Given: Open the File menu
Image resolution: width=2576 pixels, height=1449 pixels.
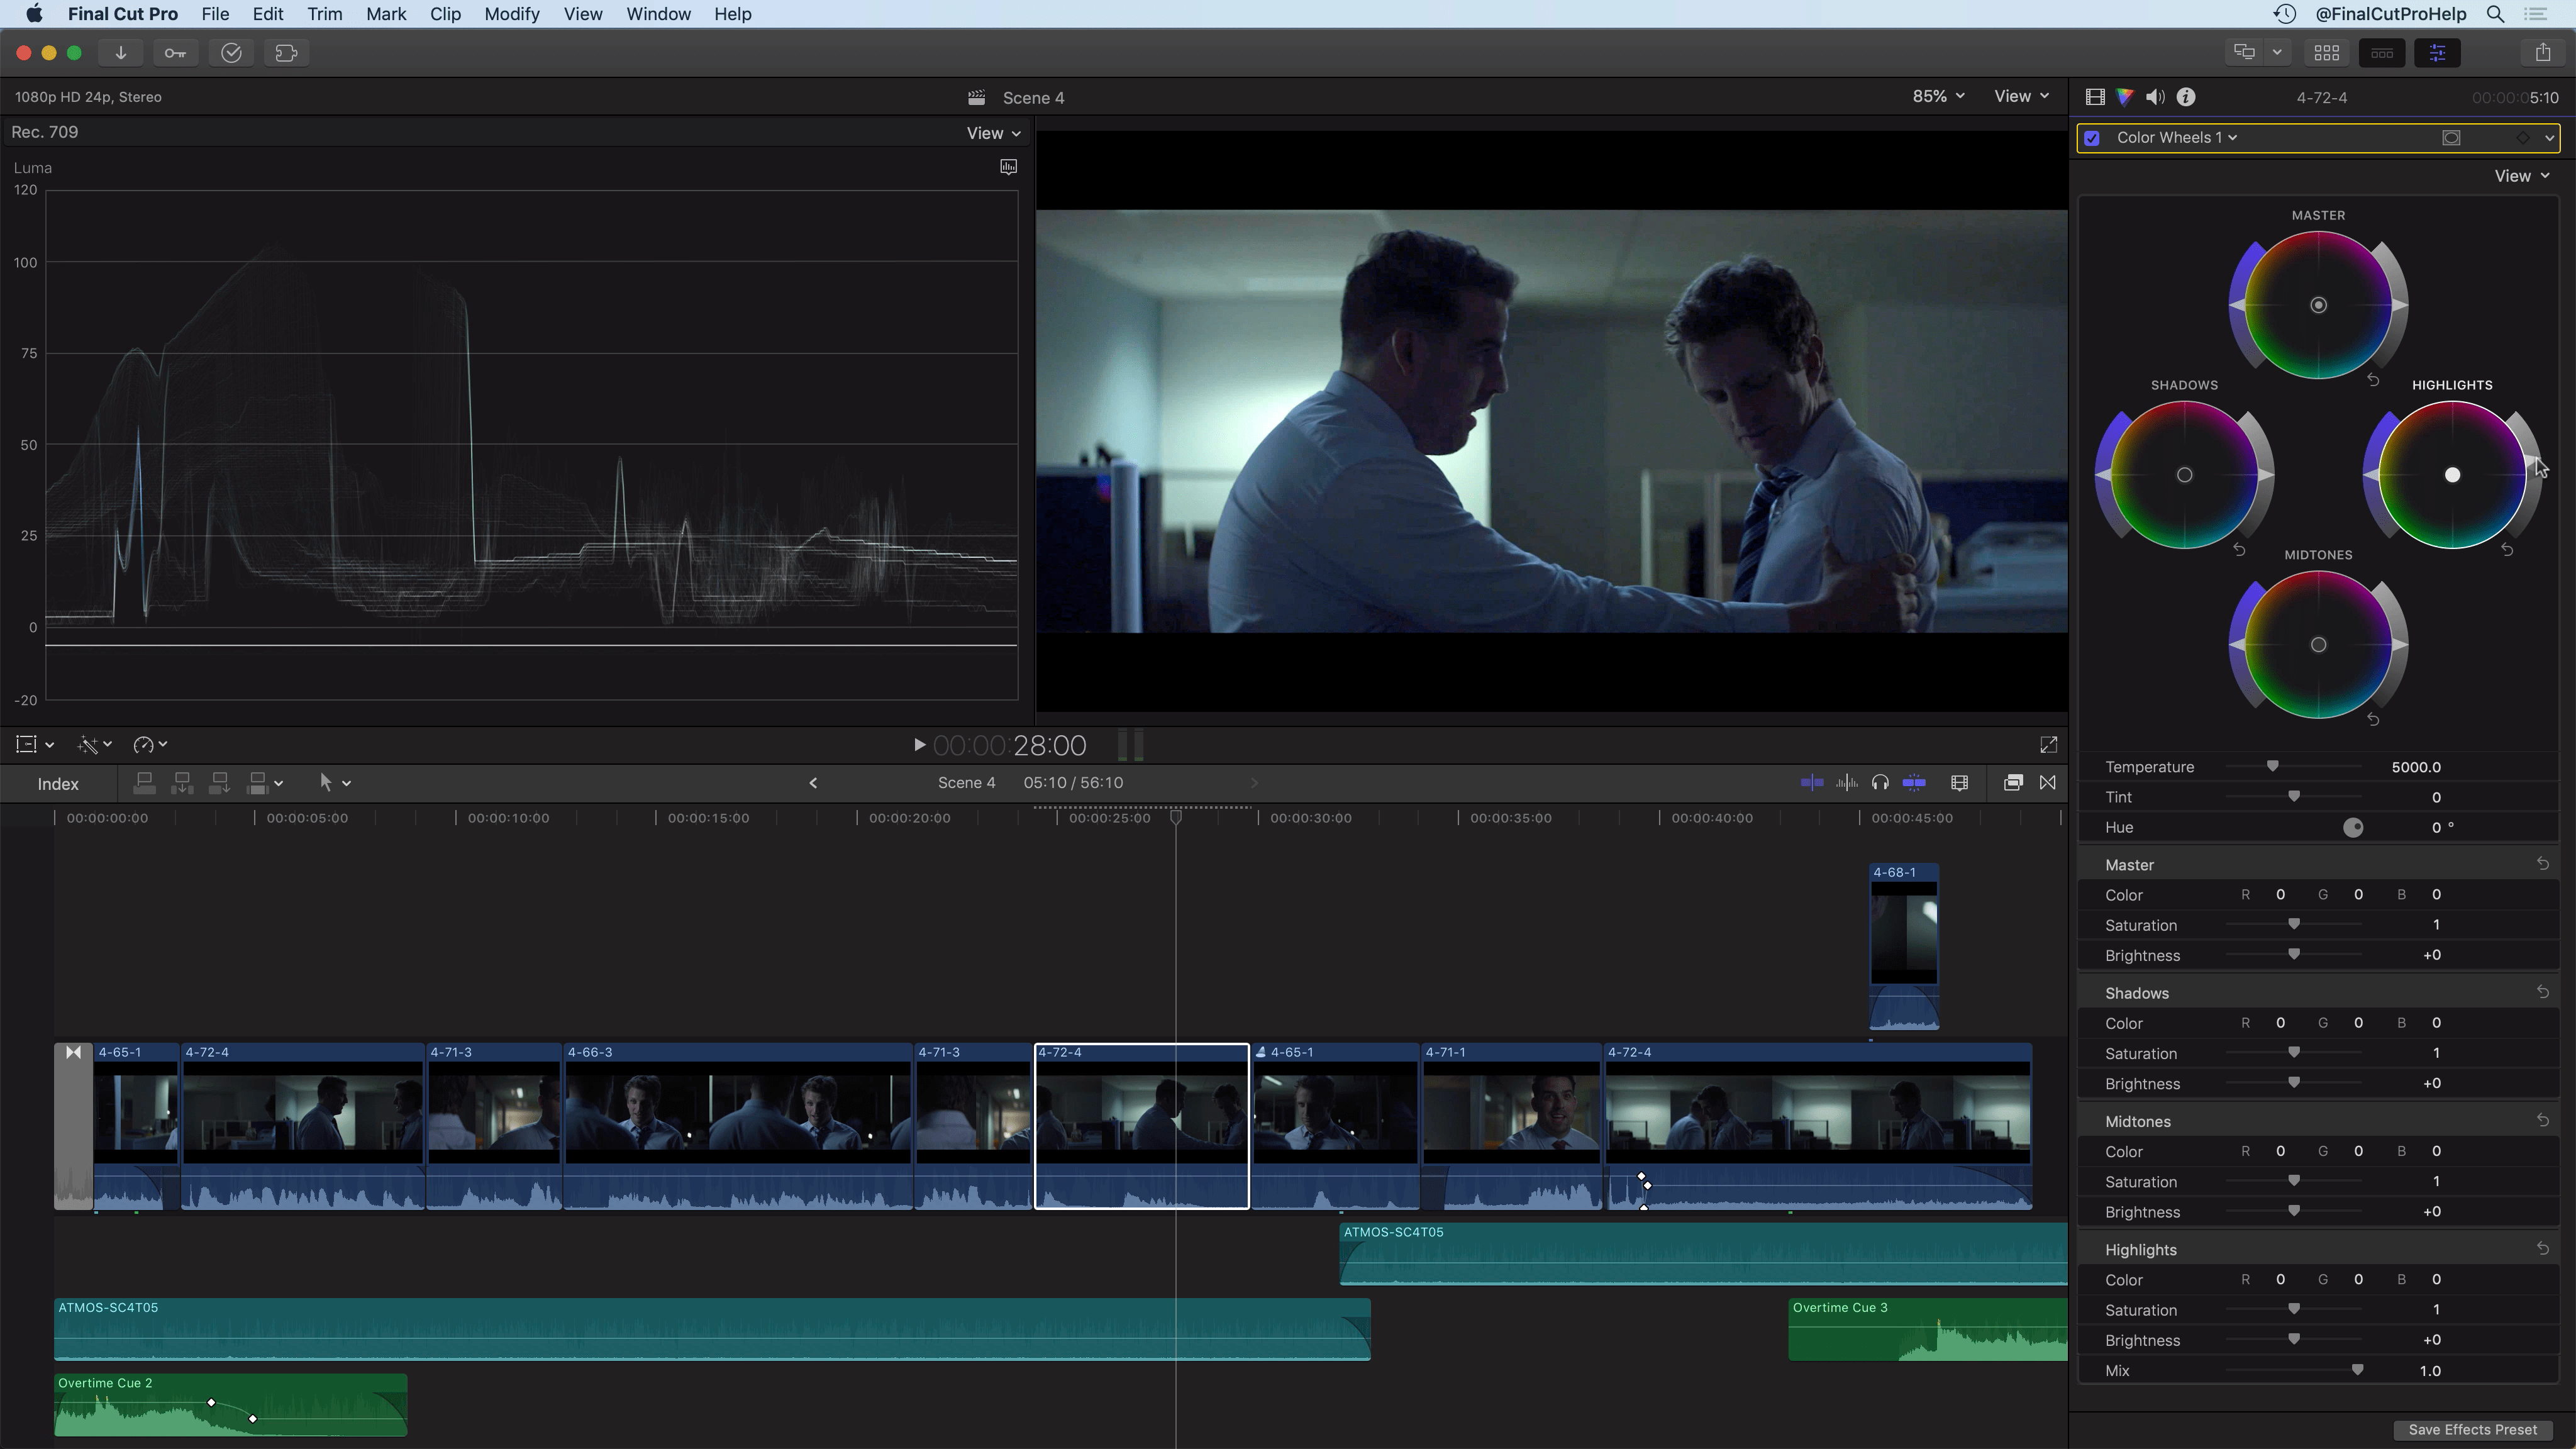Looking at the screenshot, I should point(215,14).
